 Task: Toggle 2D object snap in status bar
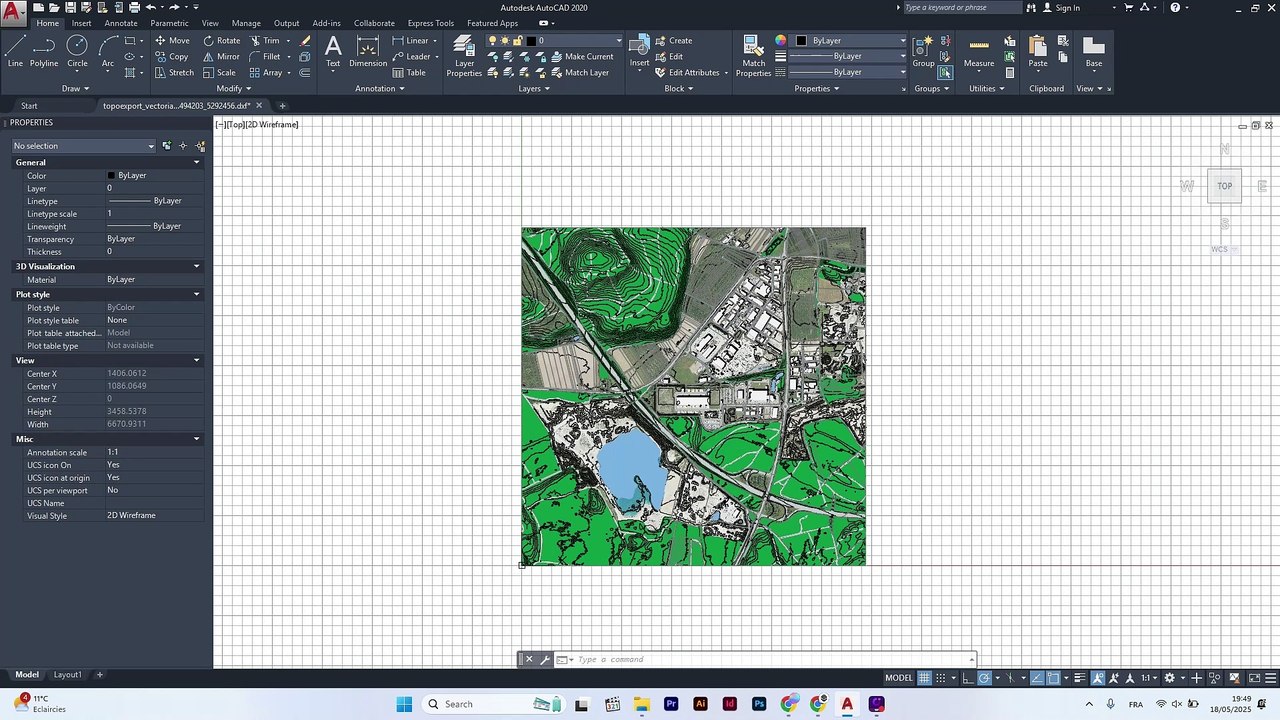pos(1053,678)
